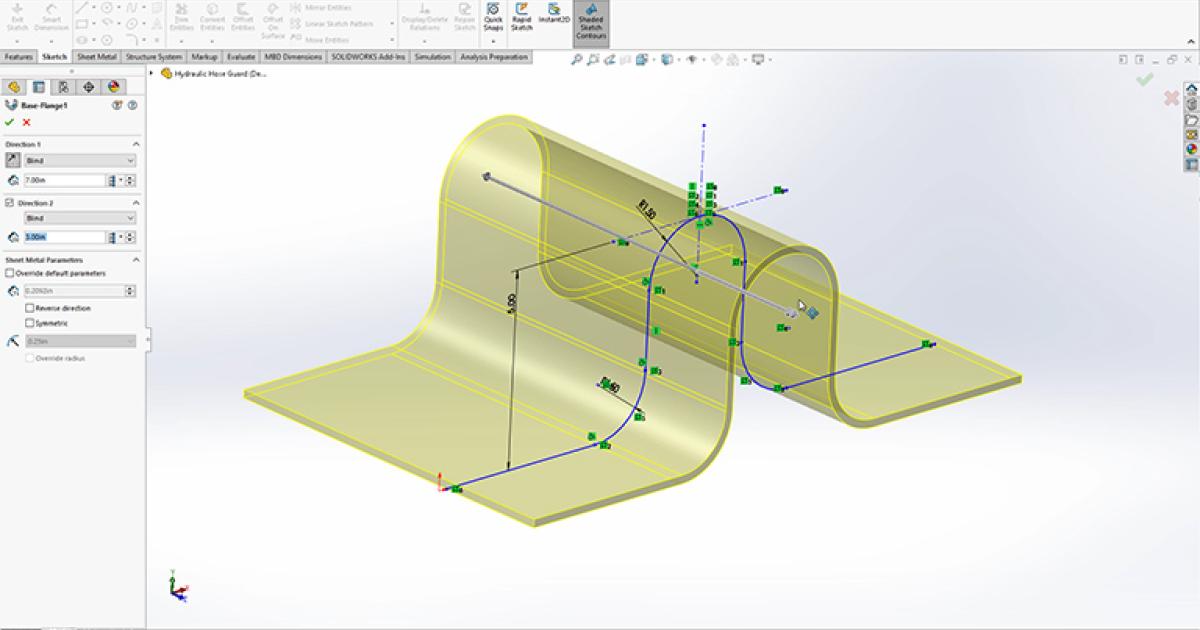Switch to the ConfigurationManager panel tab
This screenshot has height=630, width=1200.
point(64,87)
